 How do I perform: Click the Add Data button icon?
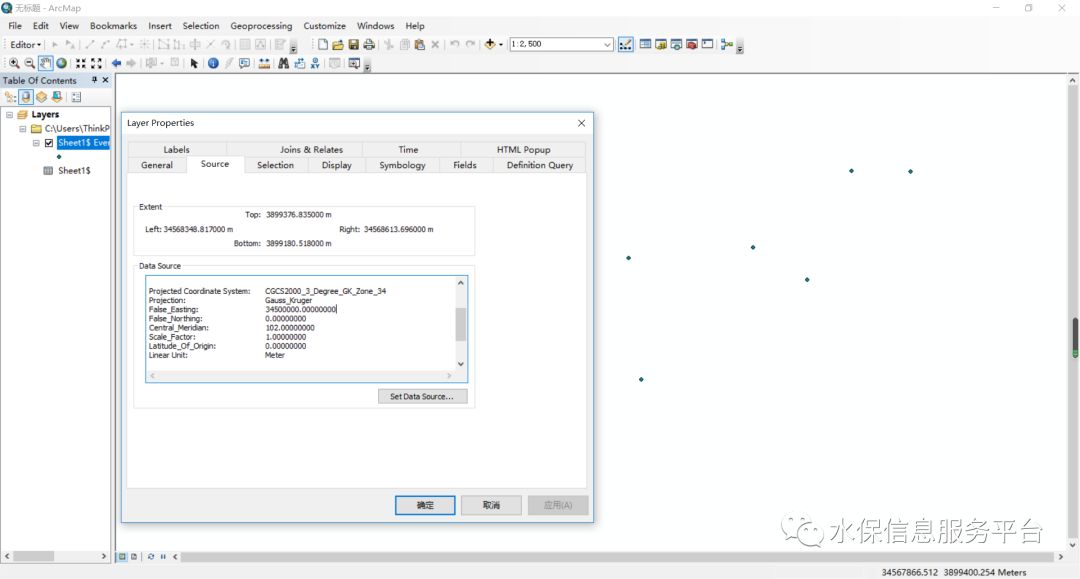pyautogui.click(x=490, y=44)
